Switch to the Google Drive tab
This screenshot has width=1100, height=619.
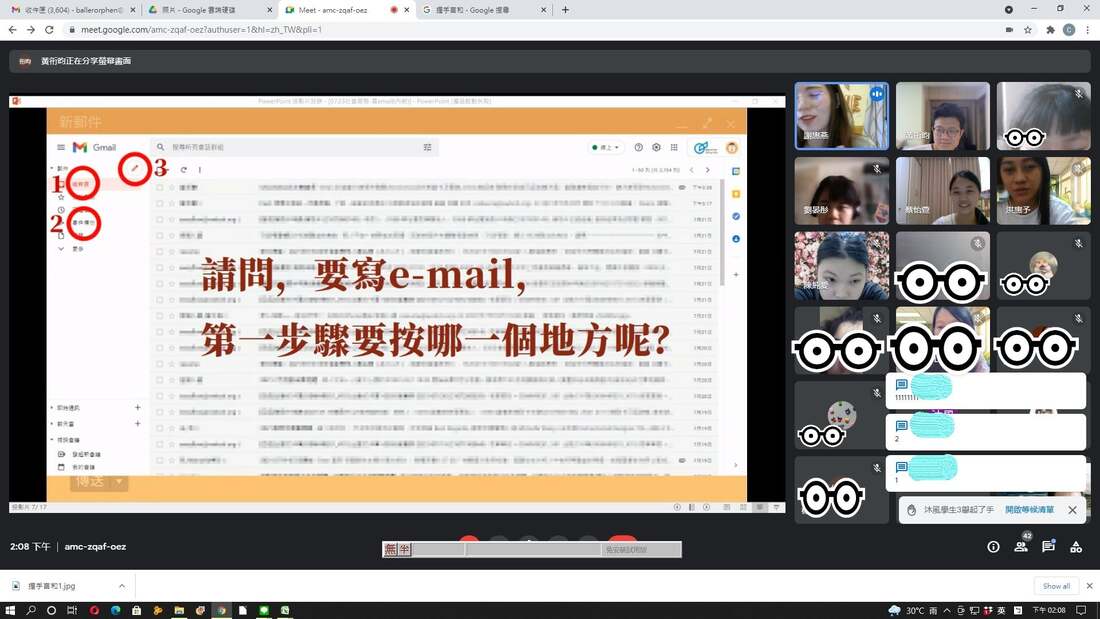[210, 10]
